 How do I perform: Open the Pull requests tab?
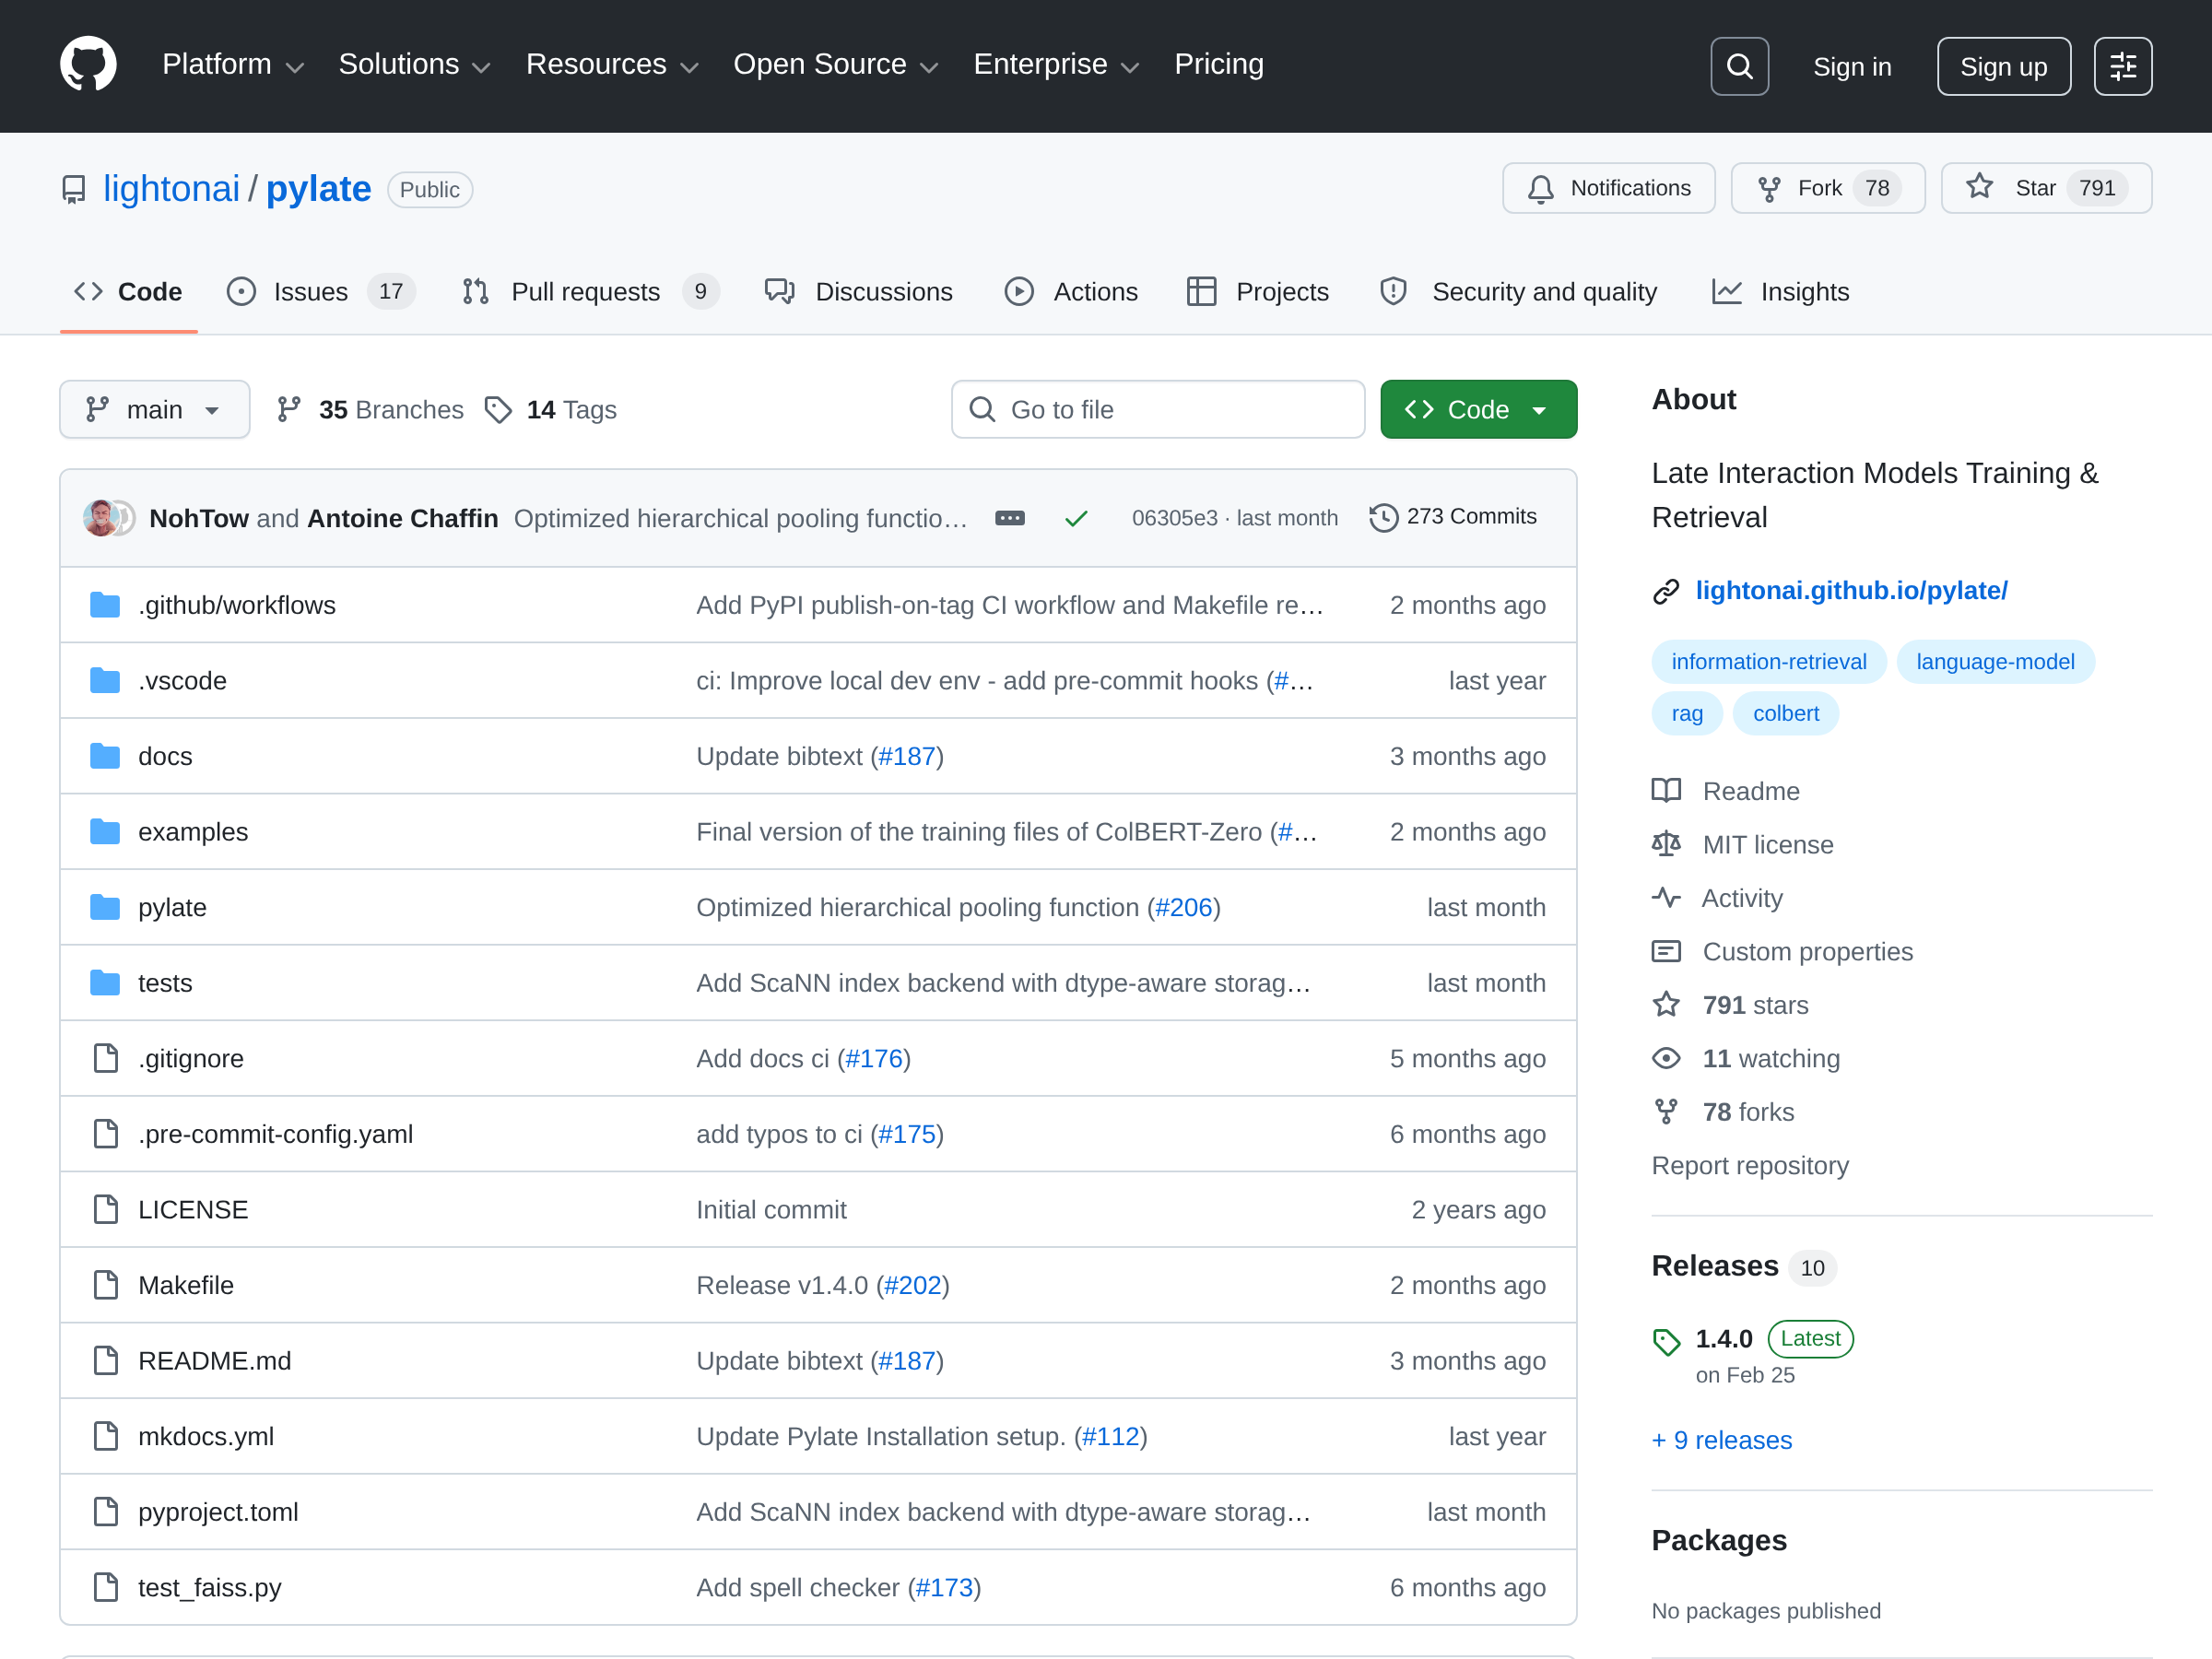click(586, 291)
